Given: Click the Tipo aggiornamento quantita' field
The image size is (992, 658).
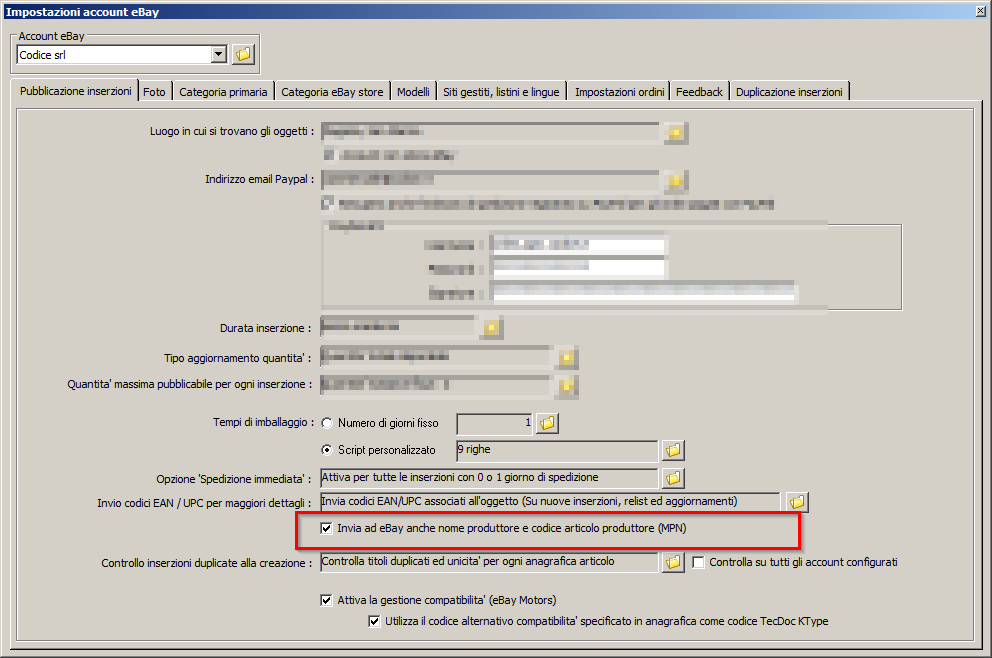Looking at the screenshot, I should pos(435,357).
